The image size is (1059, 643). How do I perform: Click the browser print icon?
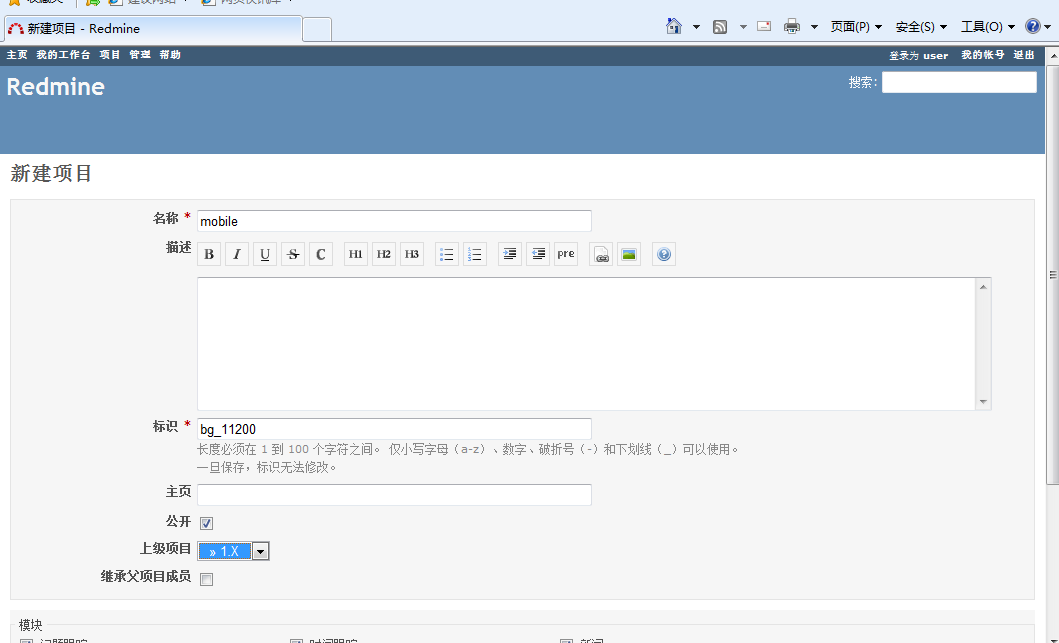pos(792,27)
